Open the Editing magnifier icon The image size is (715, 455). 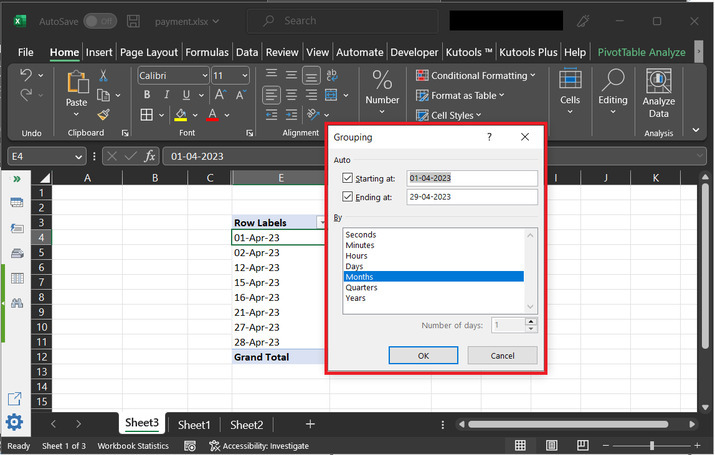[613, 80]
